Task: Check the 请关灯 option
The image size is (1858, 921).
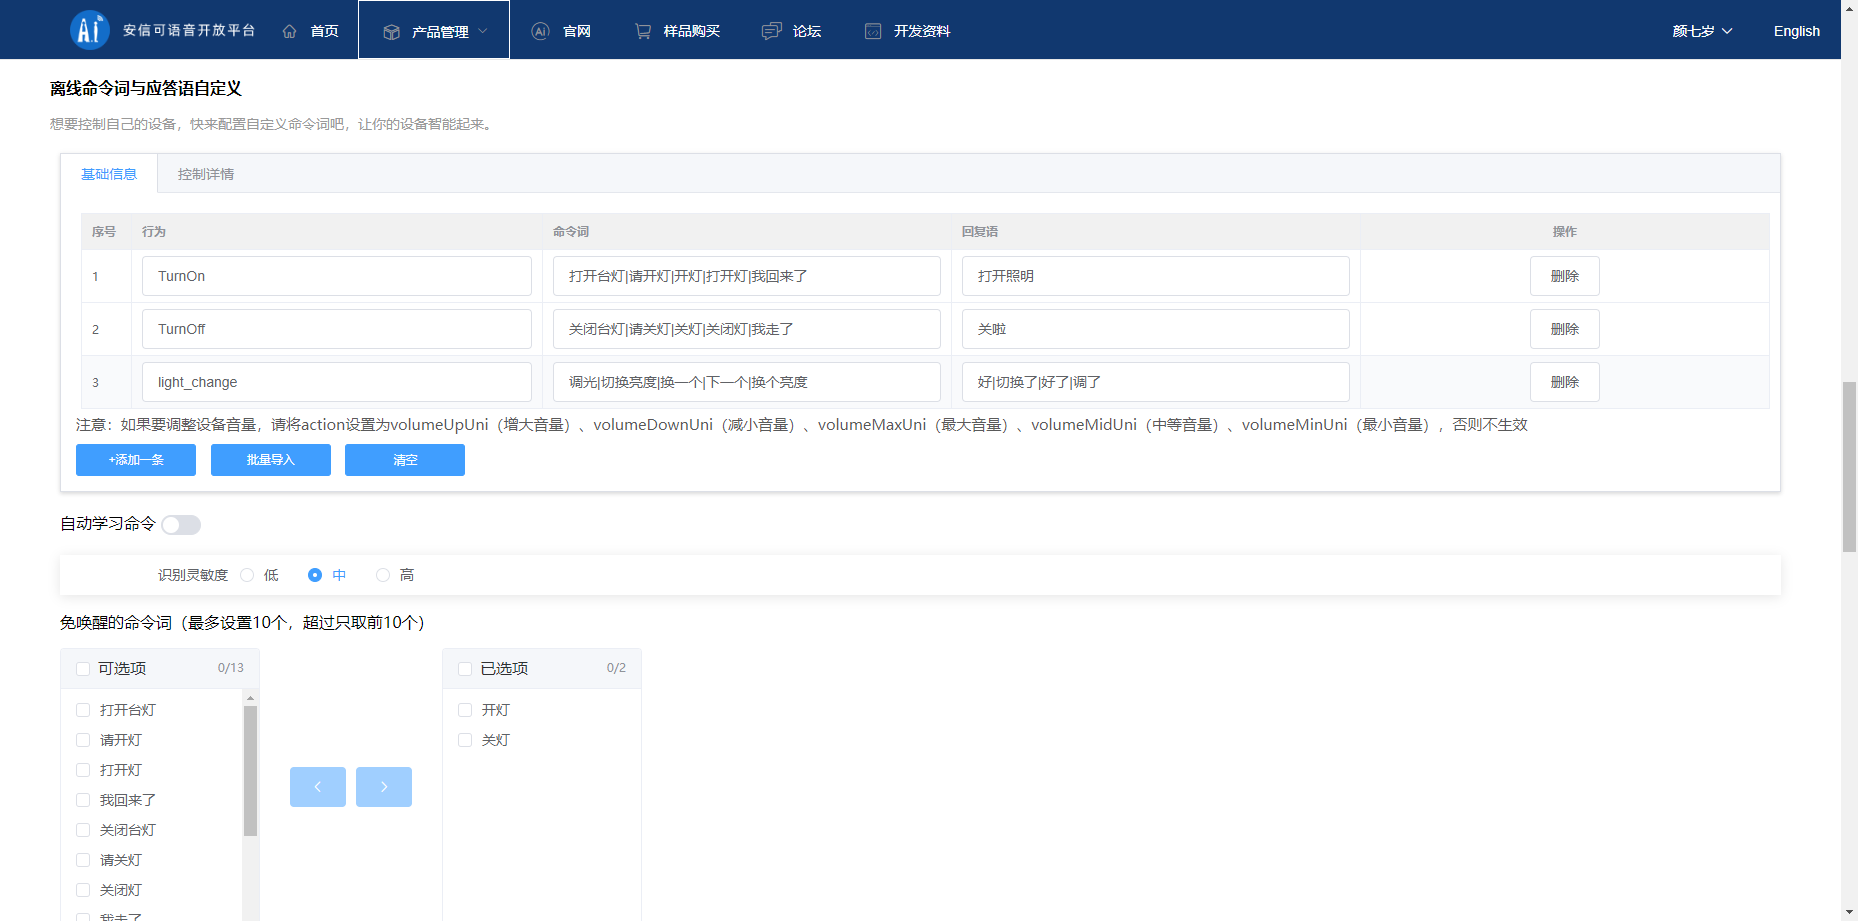Action: (83, 860)
